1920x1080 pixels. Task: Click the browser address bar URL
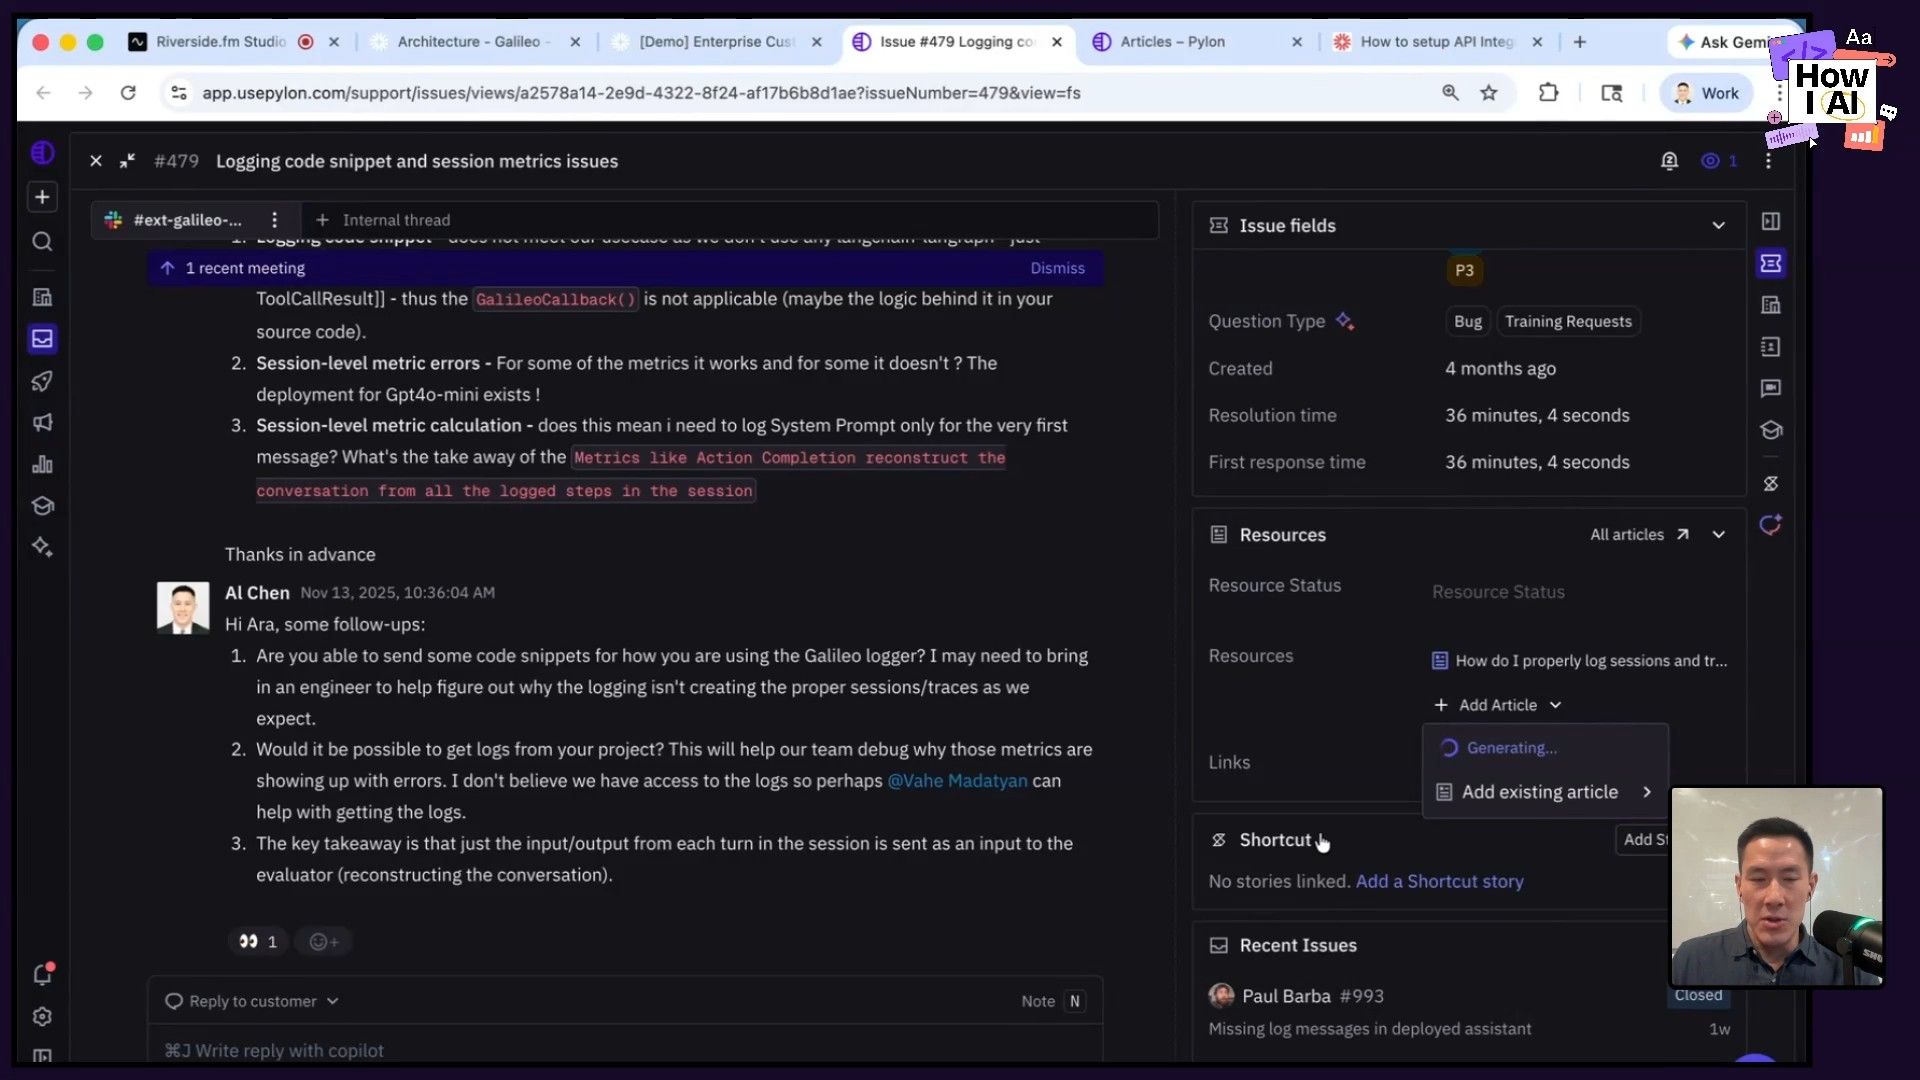(641, 93)
